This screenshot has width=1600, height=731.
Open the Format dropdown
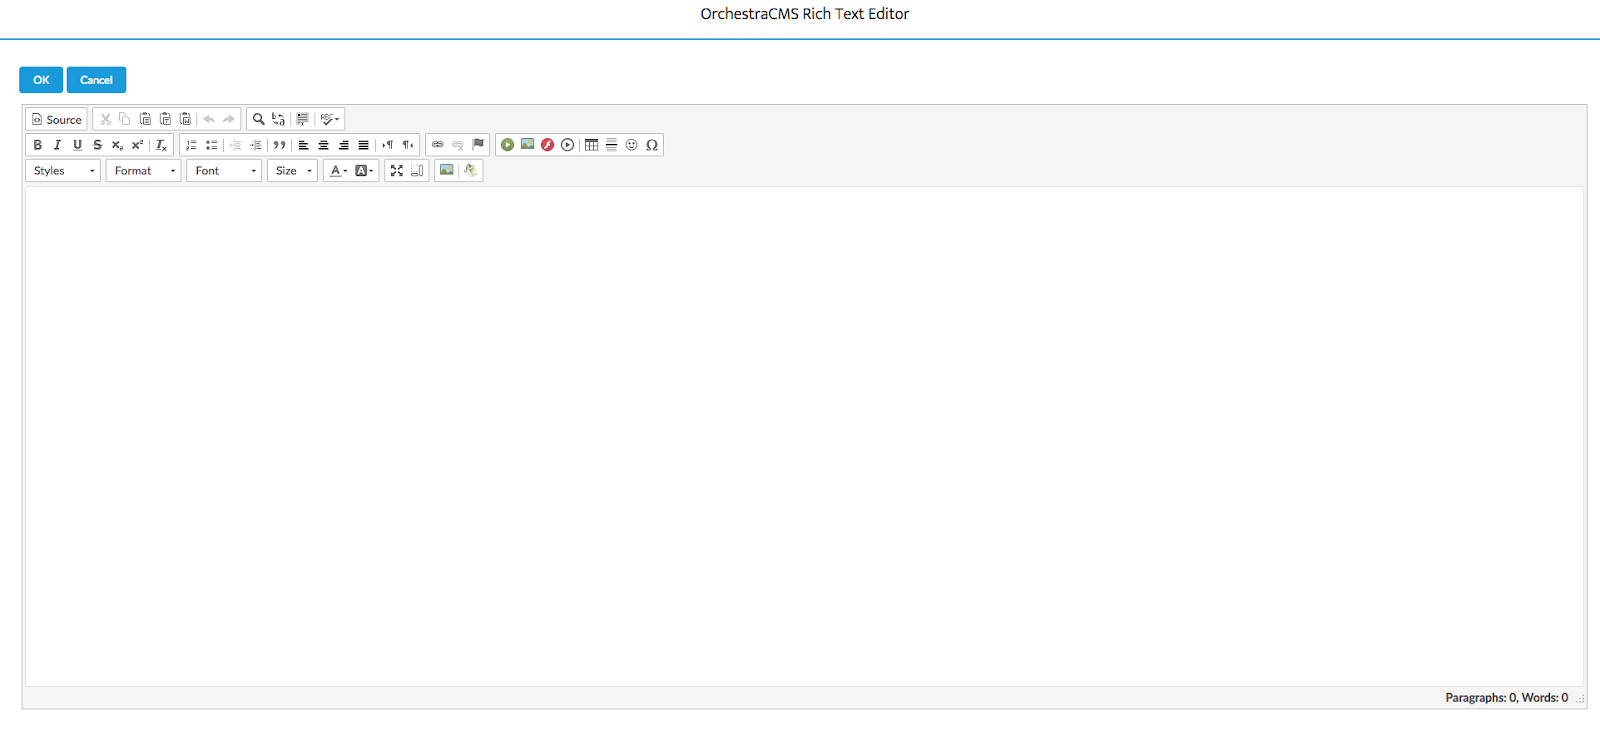coord(143,171)
